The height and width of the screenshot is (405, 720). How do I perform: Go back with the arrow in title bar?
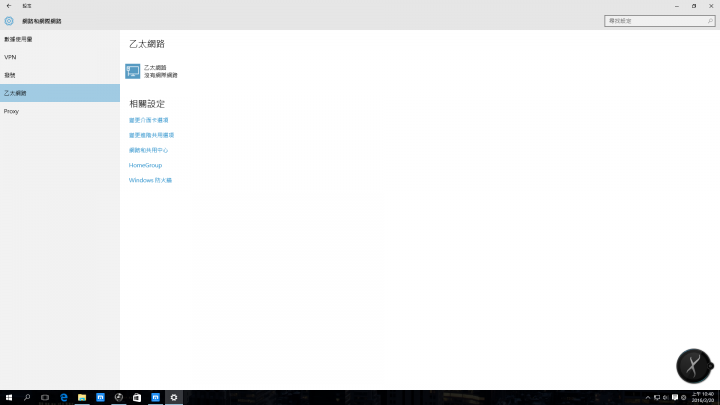(9, 6)
